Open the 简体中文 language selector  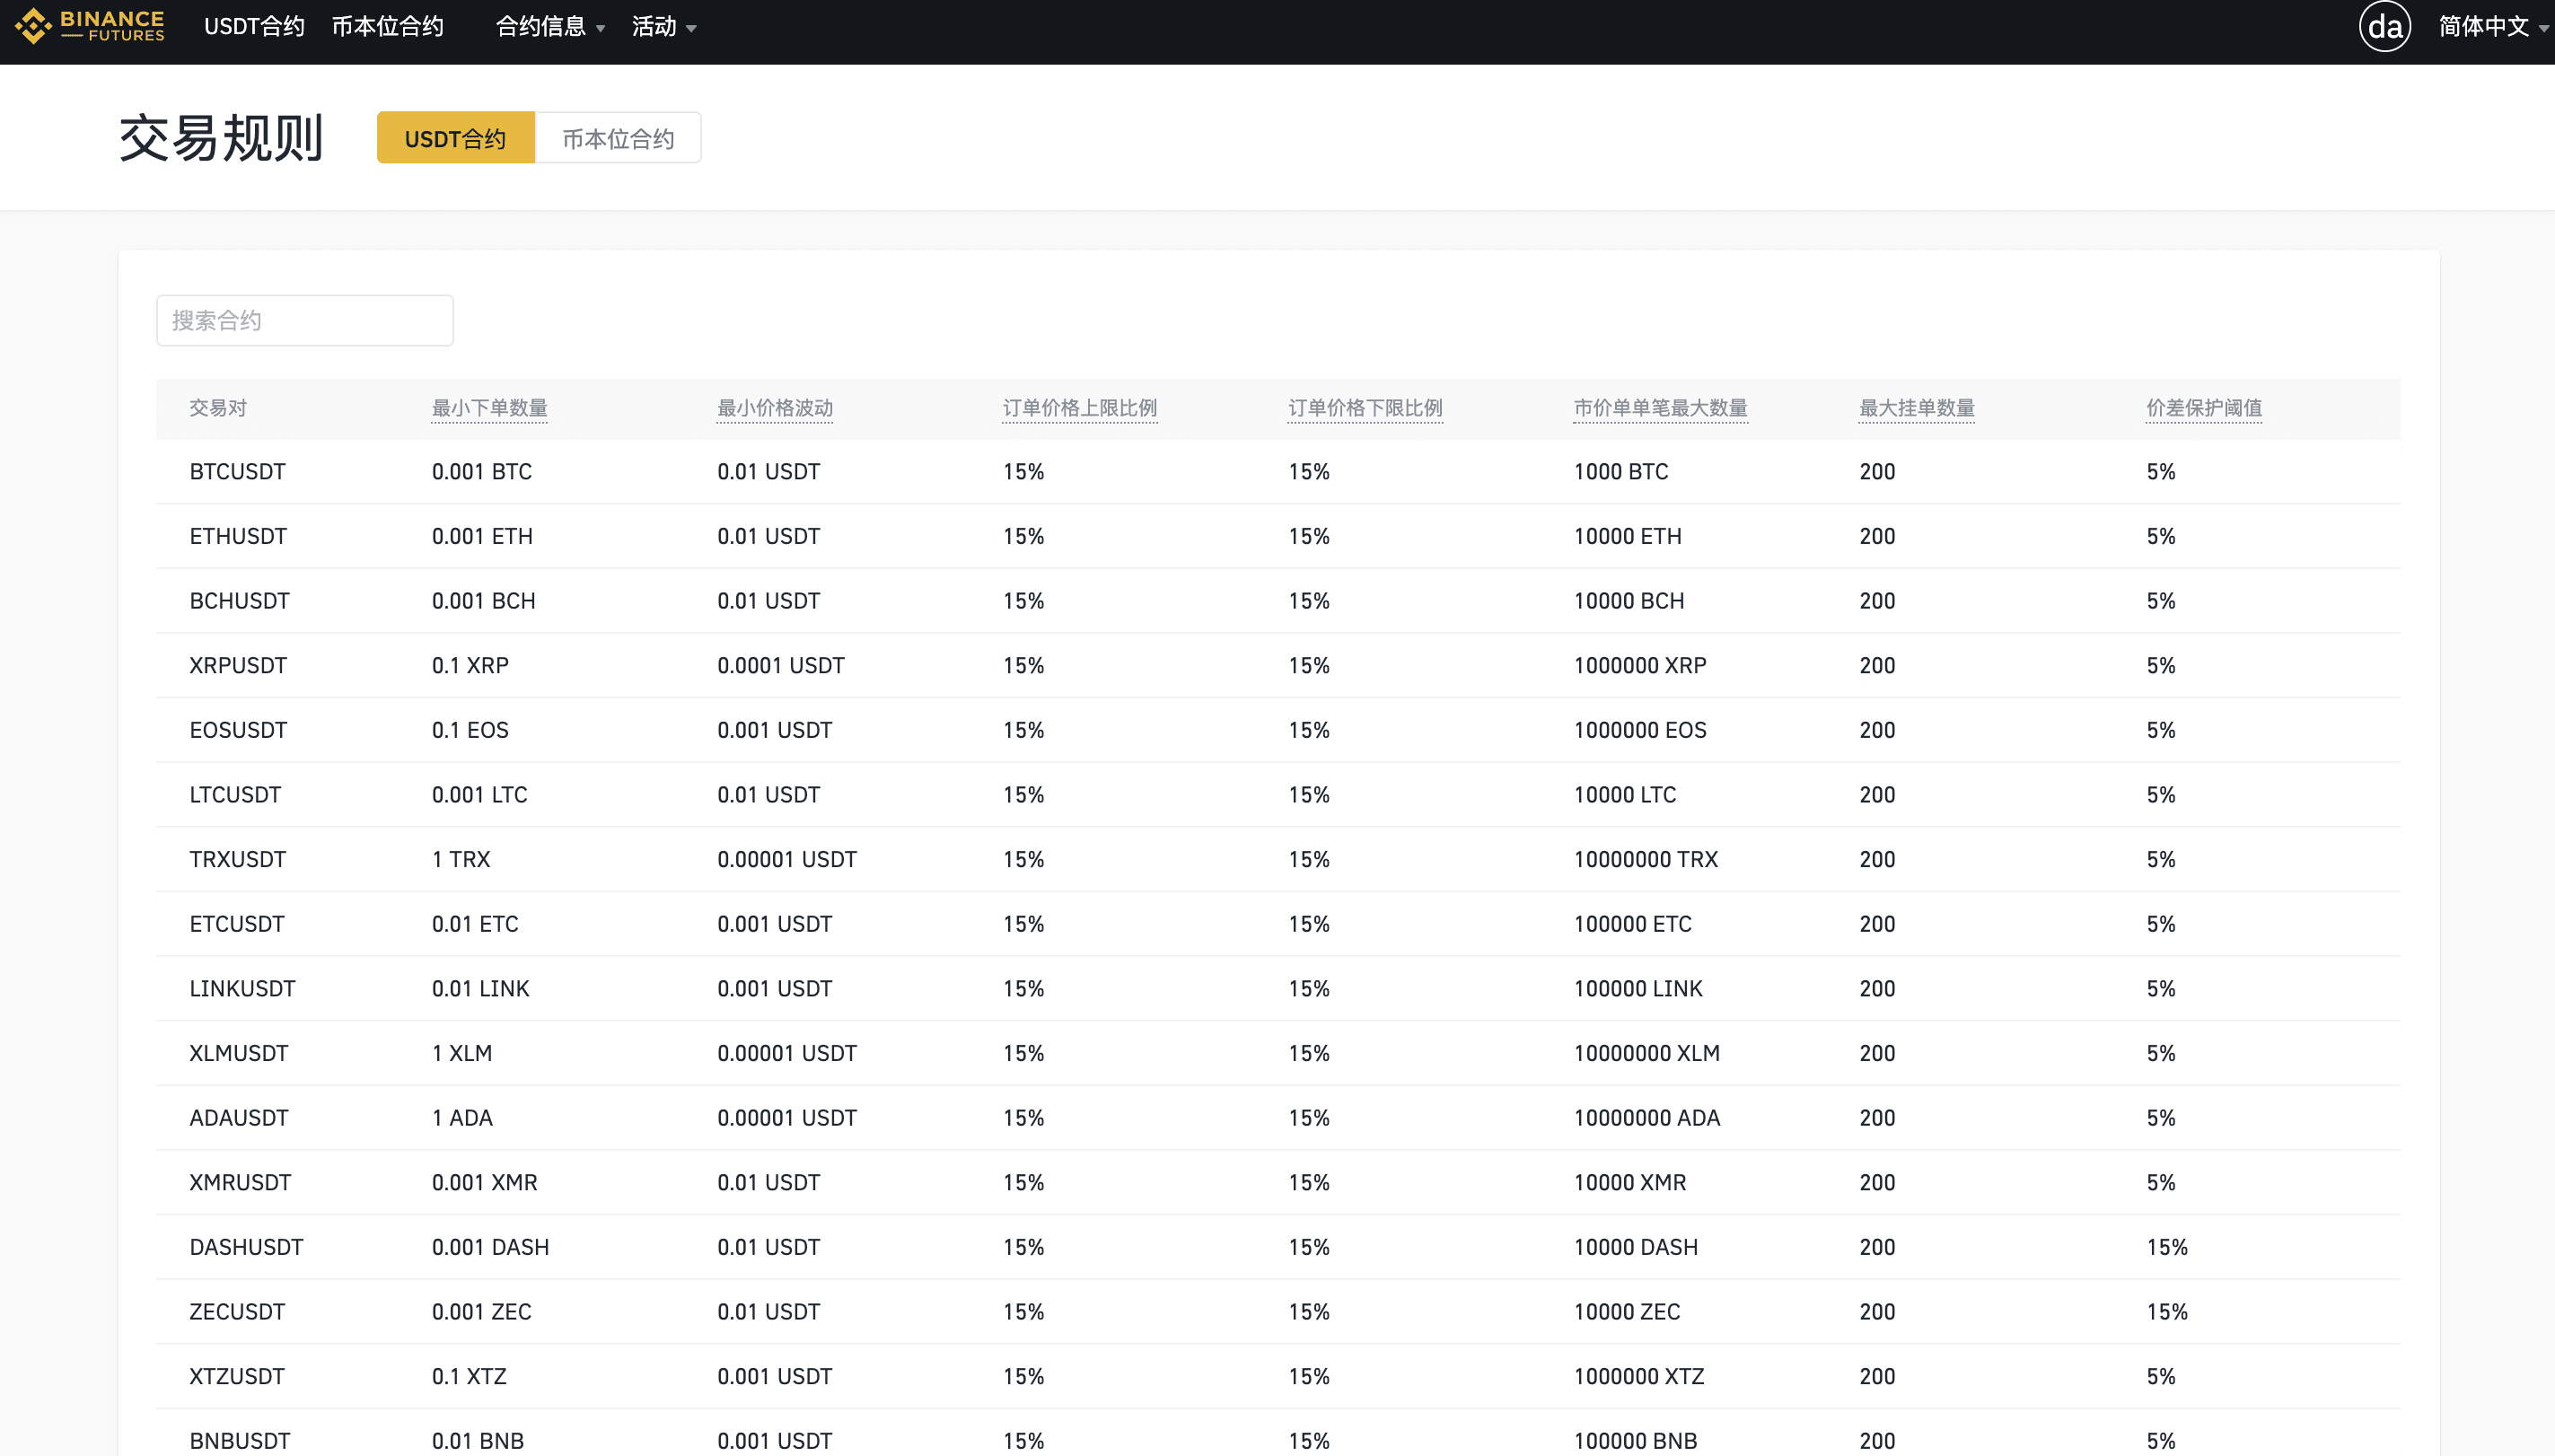tap(2493, 26)
